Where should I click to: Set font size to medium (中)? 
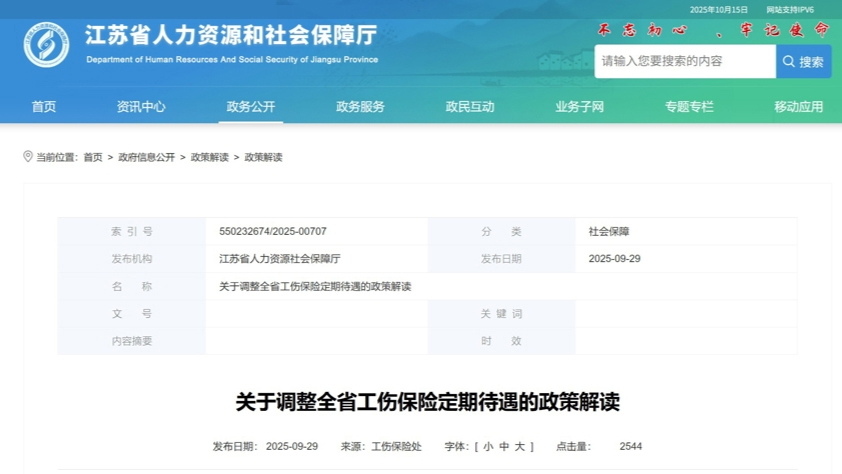503,447
